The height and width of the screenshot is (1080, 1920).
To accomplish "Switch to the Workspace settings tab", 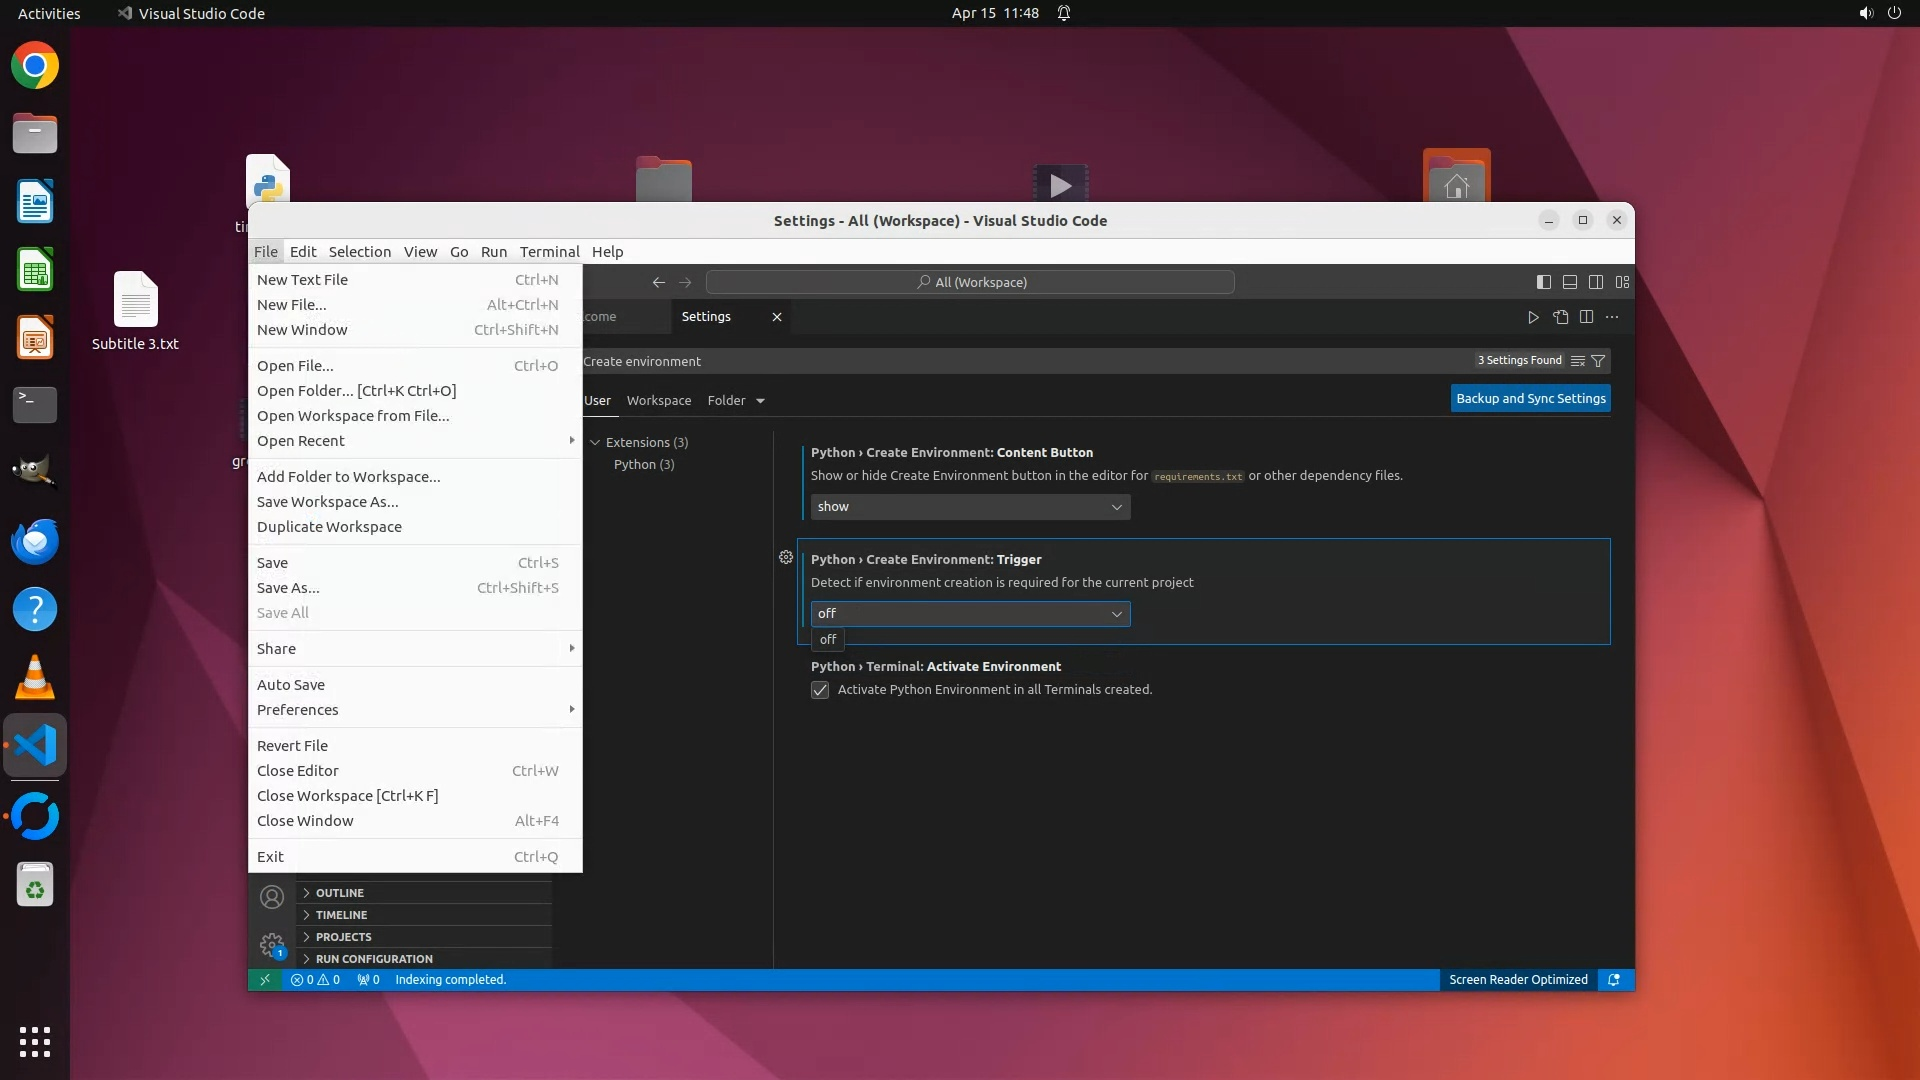I will pyautogui.click(x=658, y=401).
